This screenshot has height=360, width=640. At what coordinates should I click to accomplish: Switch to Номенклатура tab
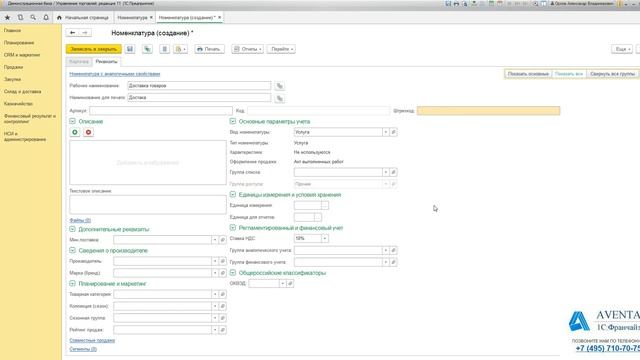134,18
